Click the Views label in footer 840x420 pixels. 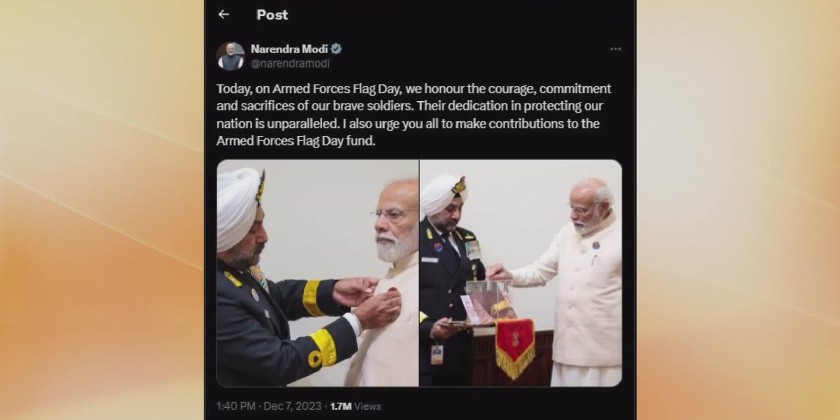[x=368, y=407]
